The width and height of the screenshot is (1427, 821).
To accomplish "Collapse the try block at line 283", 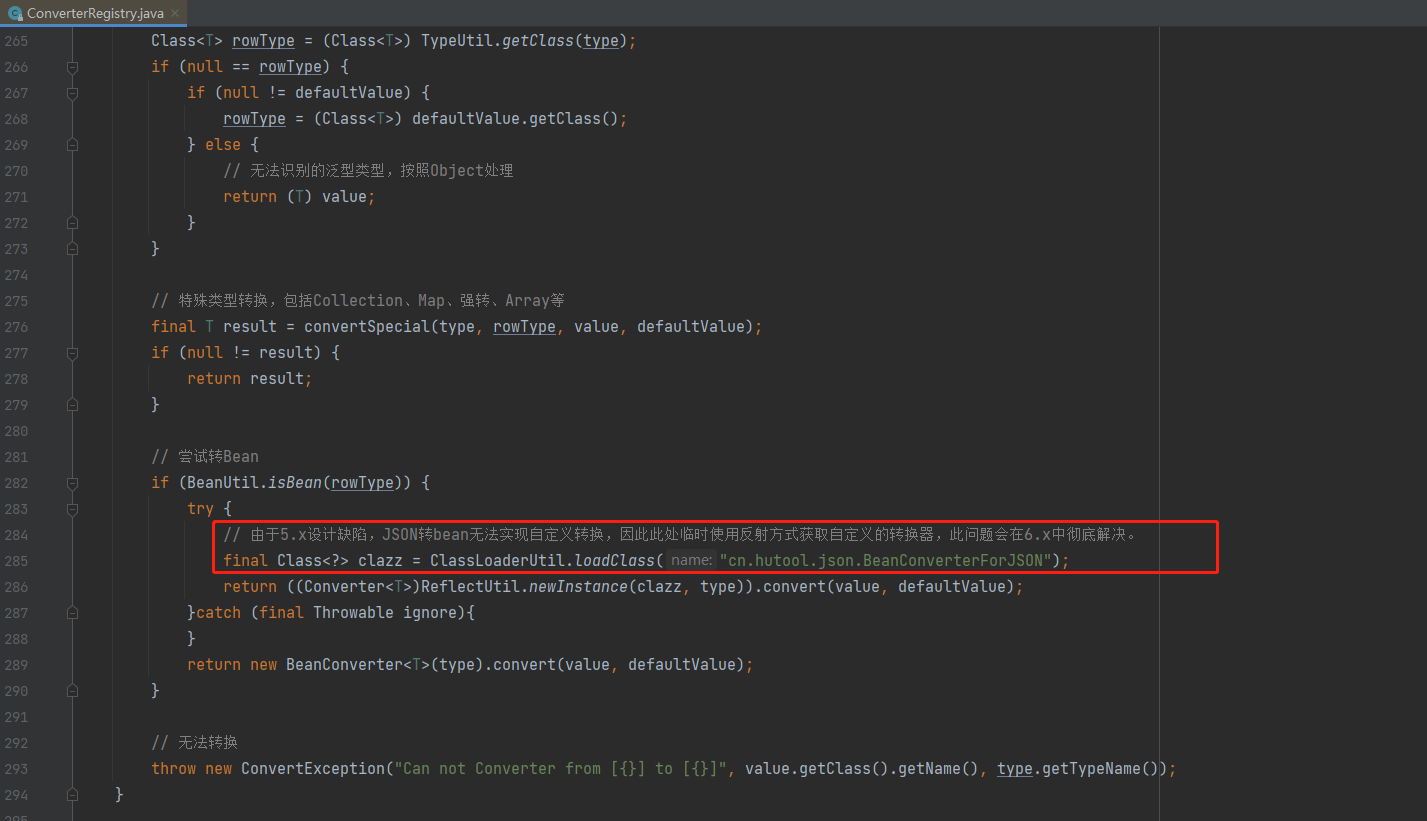I will [71, 508].
